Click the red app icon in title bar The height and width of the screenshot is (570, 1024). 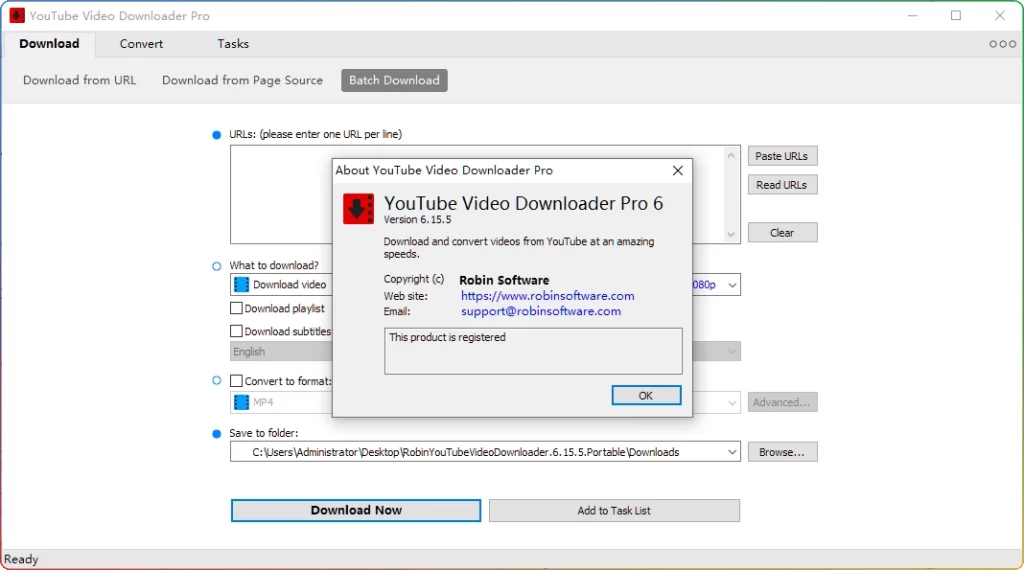(x=17, y=15)
